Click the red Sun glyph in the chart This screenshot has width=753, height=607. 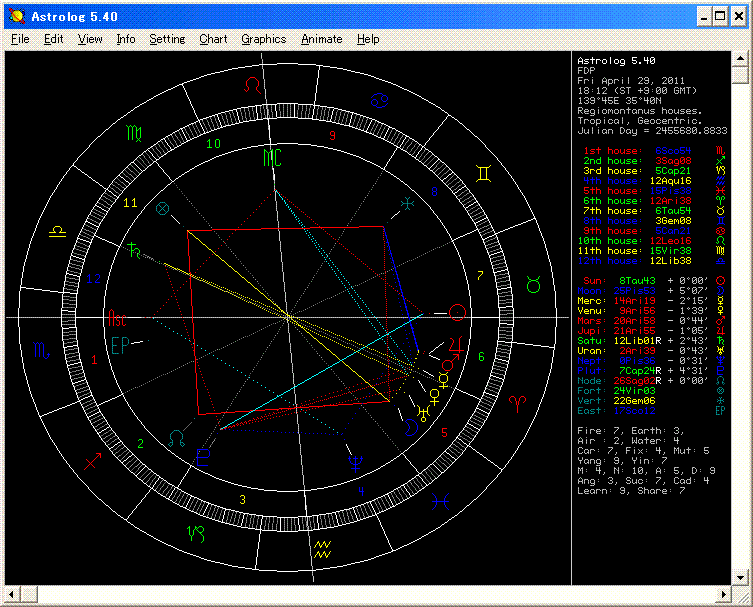coord(457,312)
